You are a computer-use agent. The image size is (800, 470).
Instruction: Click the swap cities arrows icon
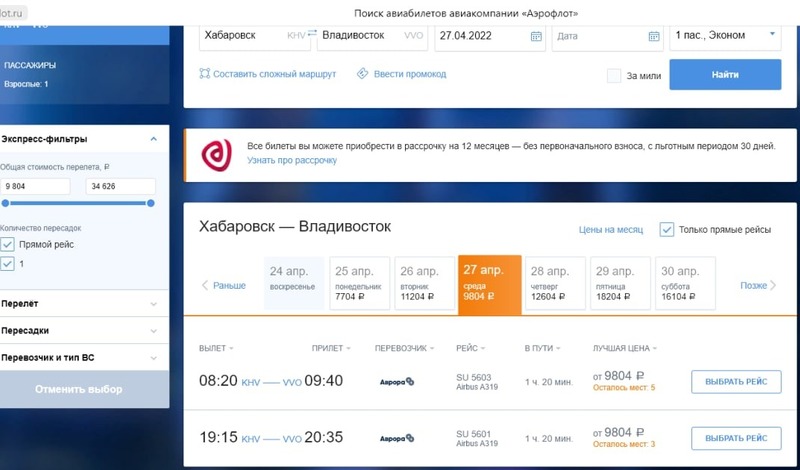pyautogui.click(x=312, y=33)
